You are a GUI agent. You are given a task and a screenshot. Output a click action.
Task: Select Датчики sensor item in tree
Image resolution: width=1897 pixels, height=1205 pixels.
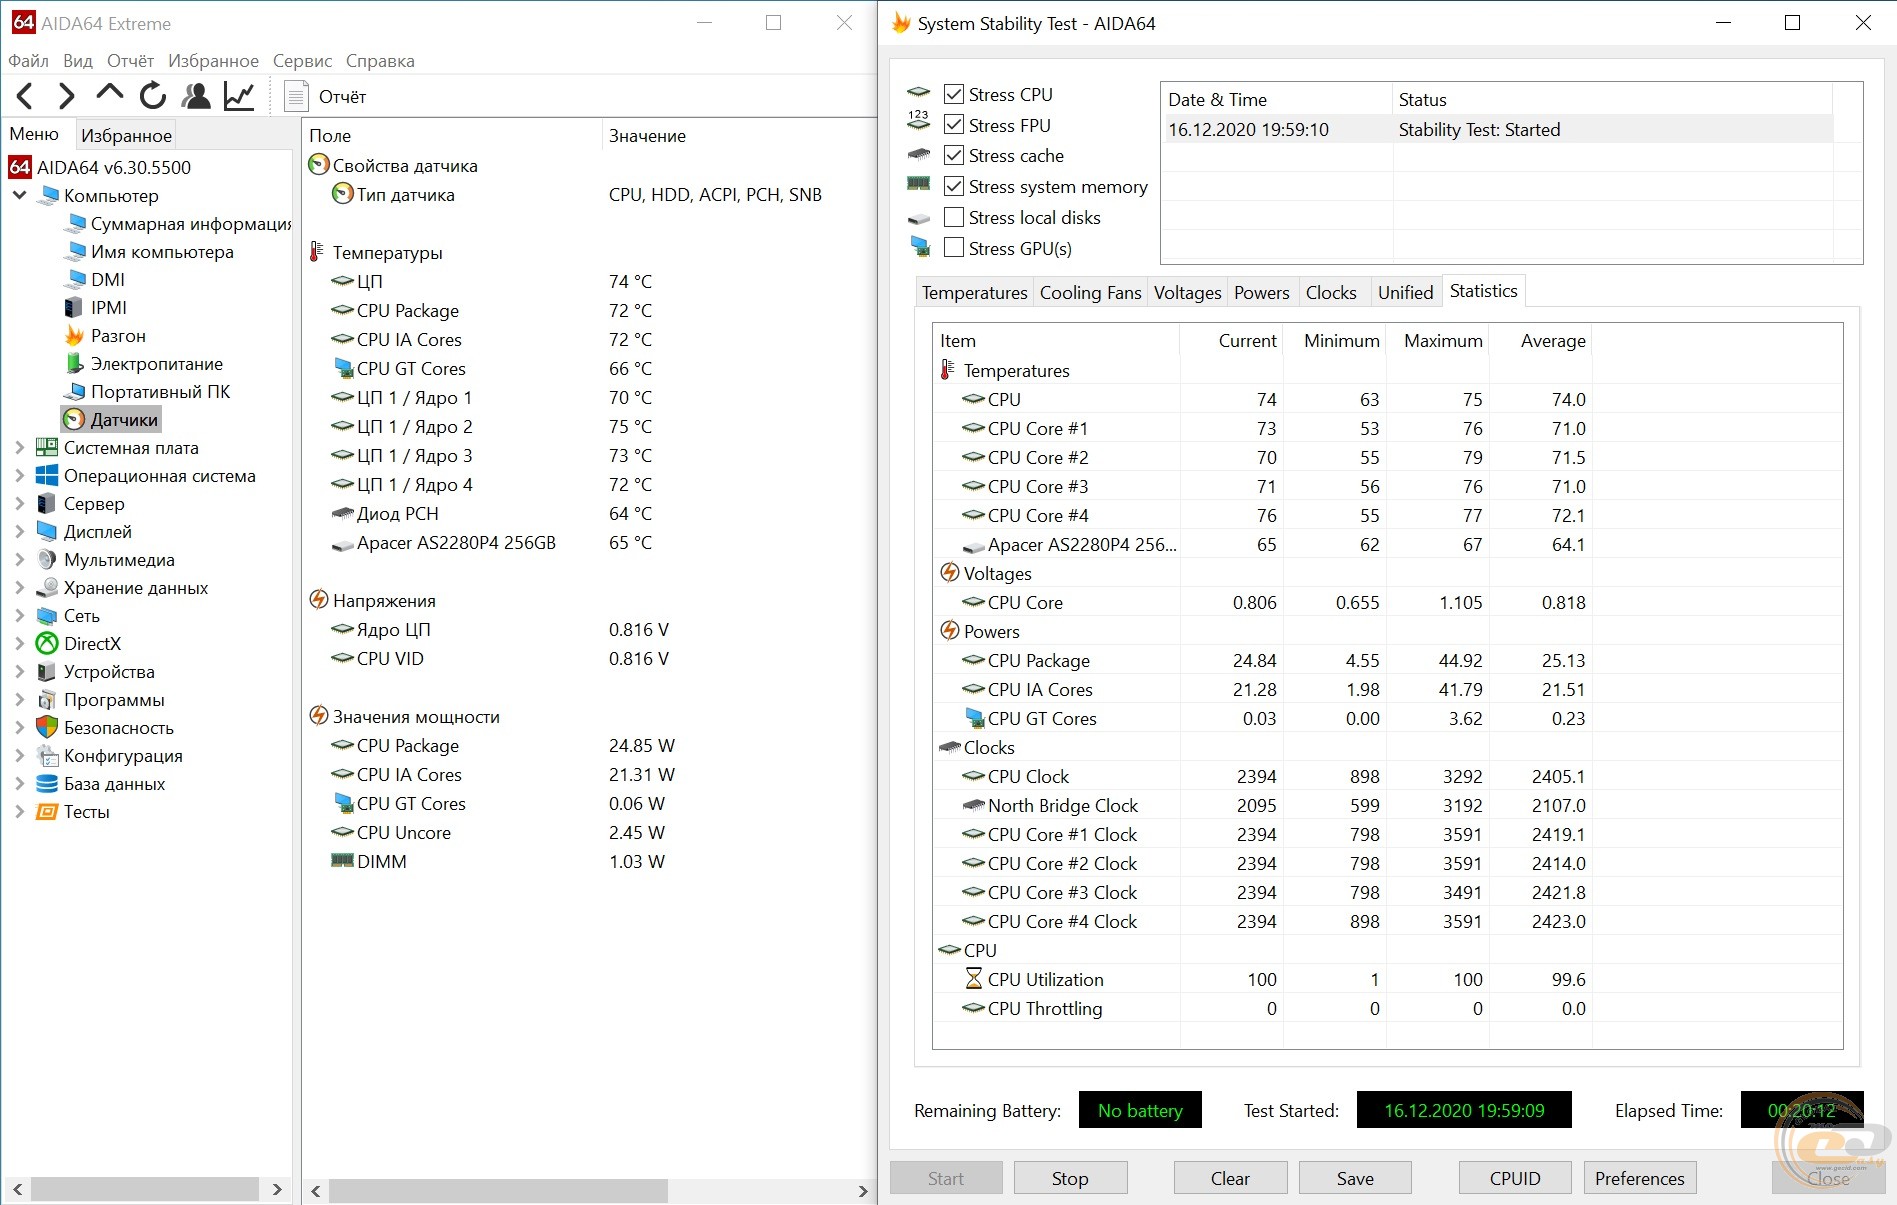coord(123,420)
